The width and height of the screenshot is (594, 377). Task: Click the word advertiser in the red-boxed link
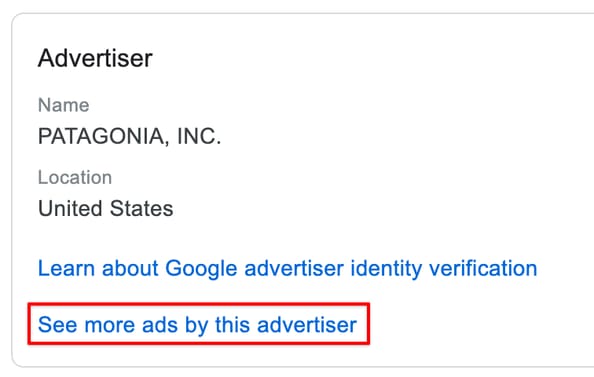307,325
